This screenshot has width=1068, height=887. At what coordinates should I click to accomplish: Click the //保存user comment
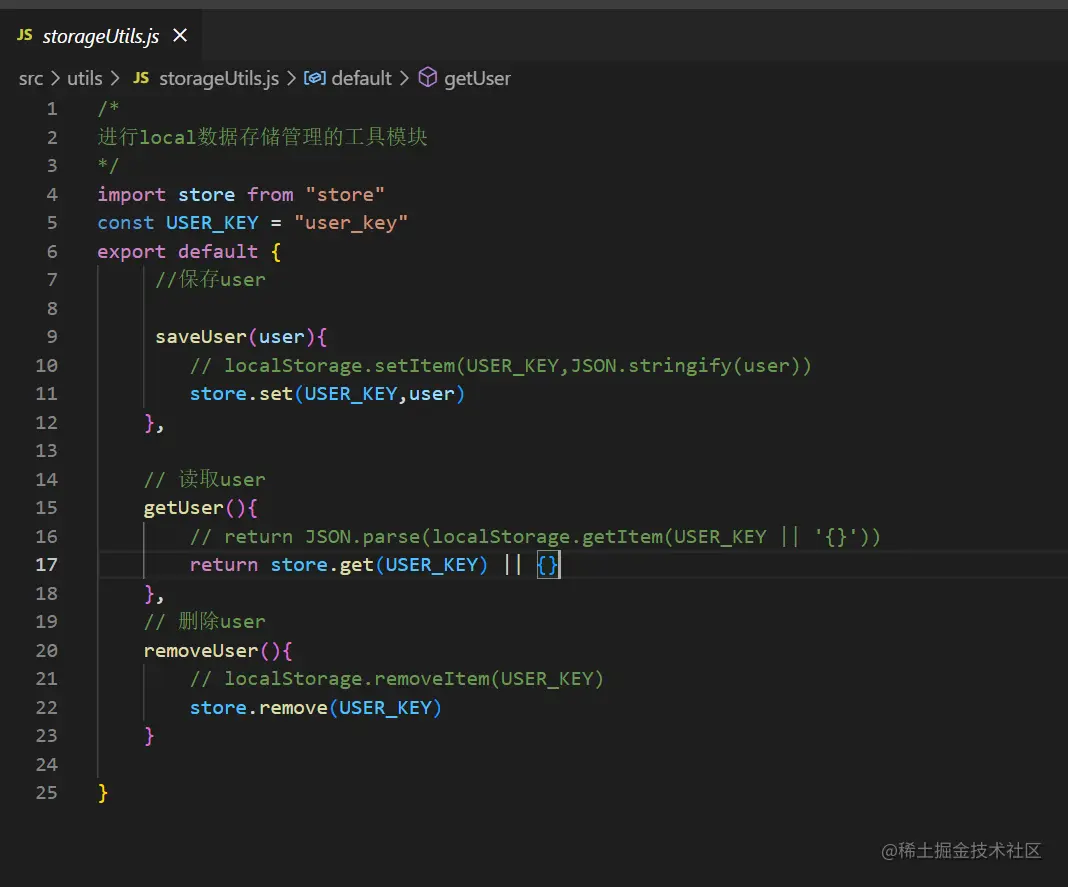click(210, 280)
